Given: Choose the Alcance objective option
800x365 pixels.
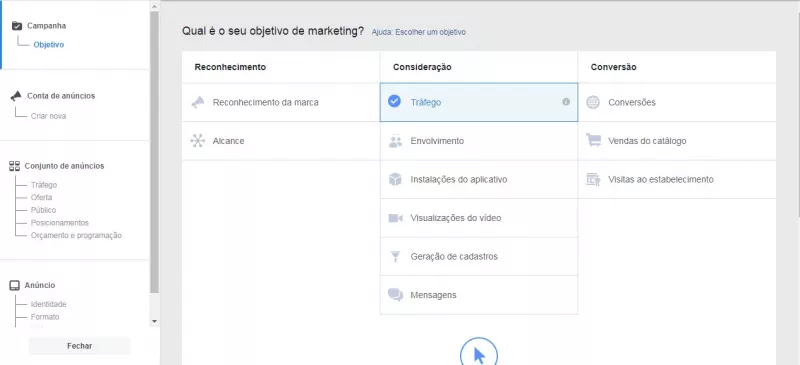Looking at the screenshot, I should coord(281,141).
